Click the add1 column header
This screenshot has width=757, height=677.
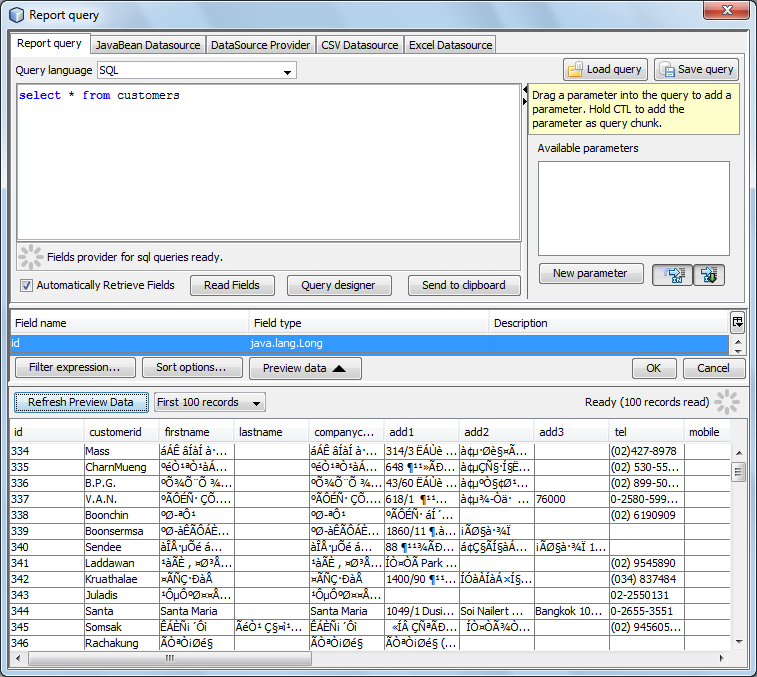click(x=421, y=432)
